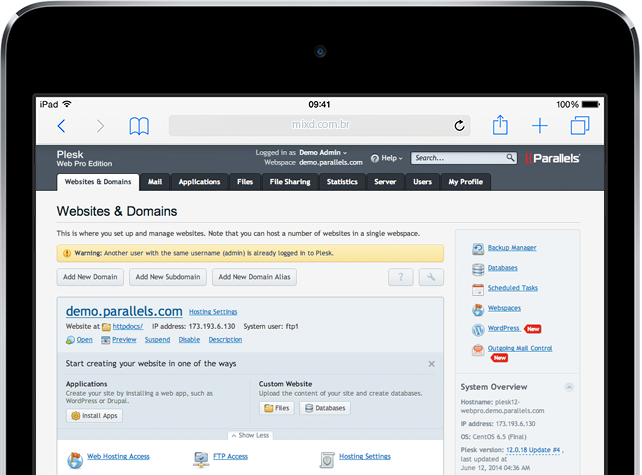Screen dimensions: 642x475
Task: Click the Outgoing Mail Control envelope icon
Action: click(478, 350)
